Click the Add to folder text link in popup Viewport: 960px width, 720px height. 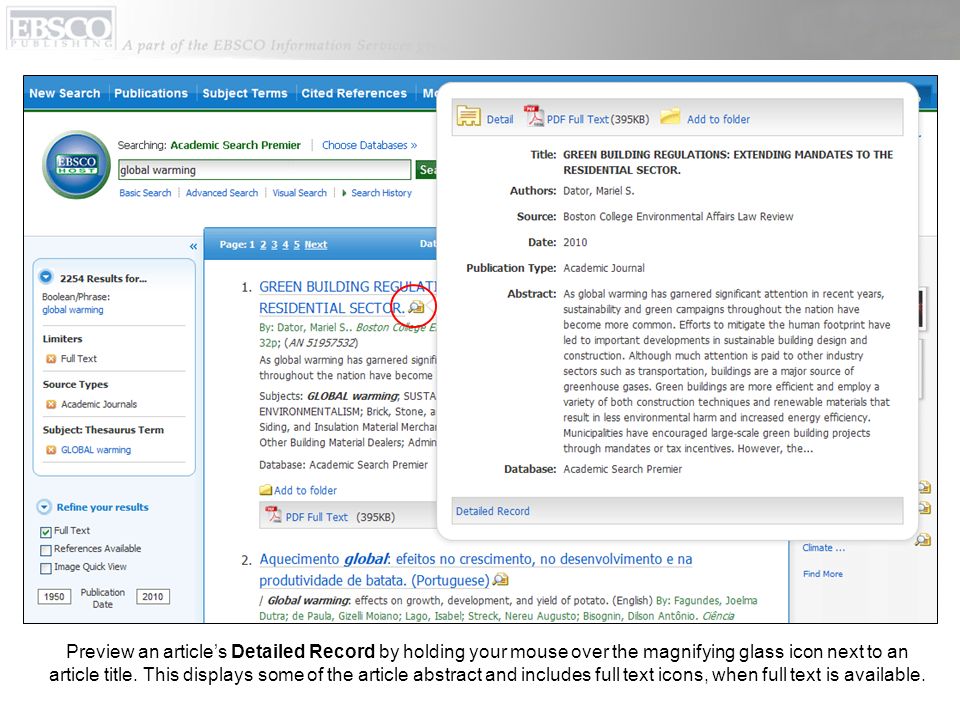coord(718,119)
